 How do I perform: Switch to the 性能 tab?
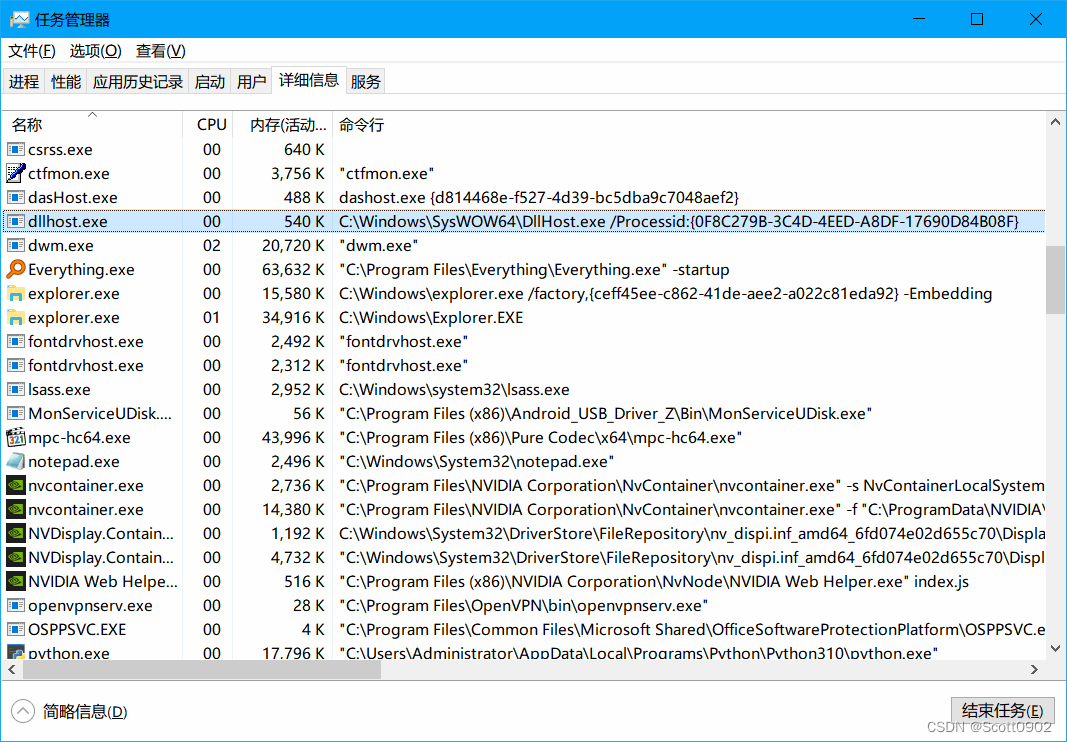[66, 82]
